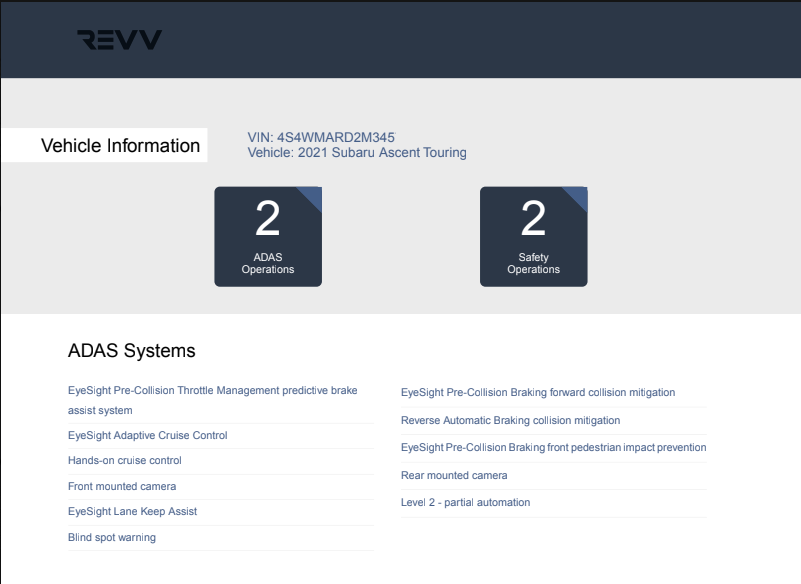801x584 pixels.
Task: Click the VIN: 4S4WMARD2M345 text
Action: click(x=321, y=137)
